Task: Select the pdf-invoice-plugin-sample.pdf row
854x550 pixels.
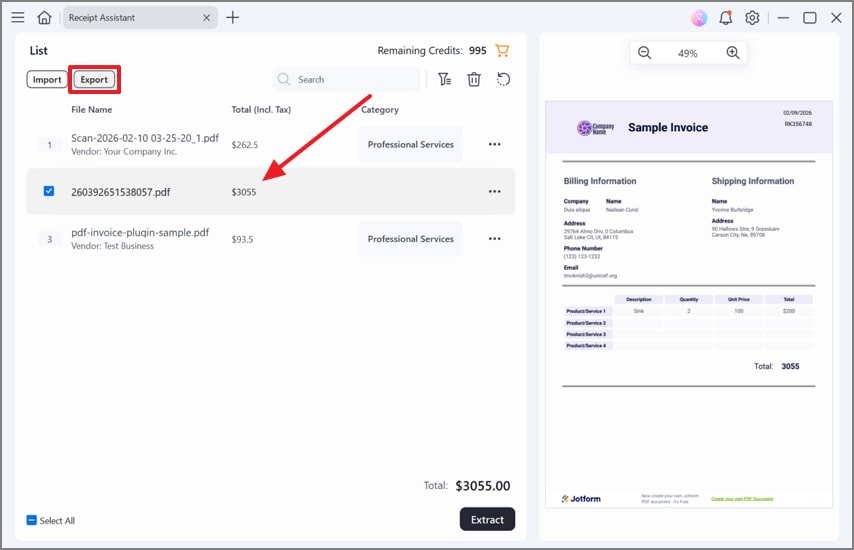Action: tap(271, 239)
